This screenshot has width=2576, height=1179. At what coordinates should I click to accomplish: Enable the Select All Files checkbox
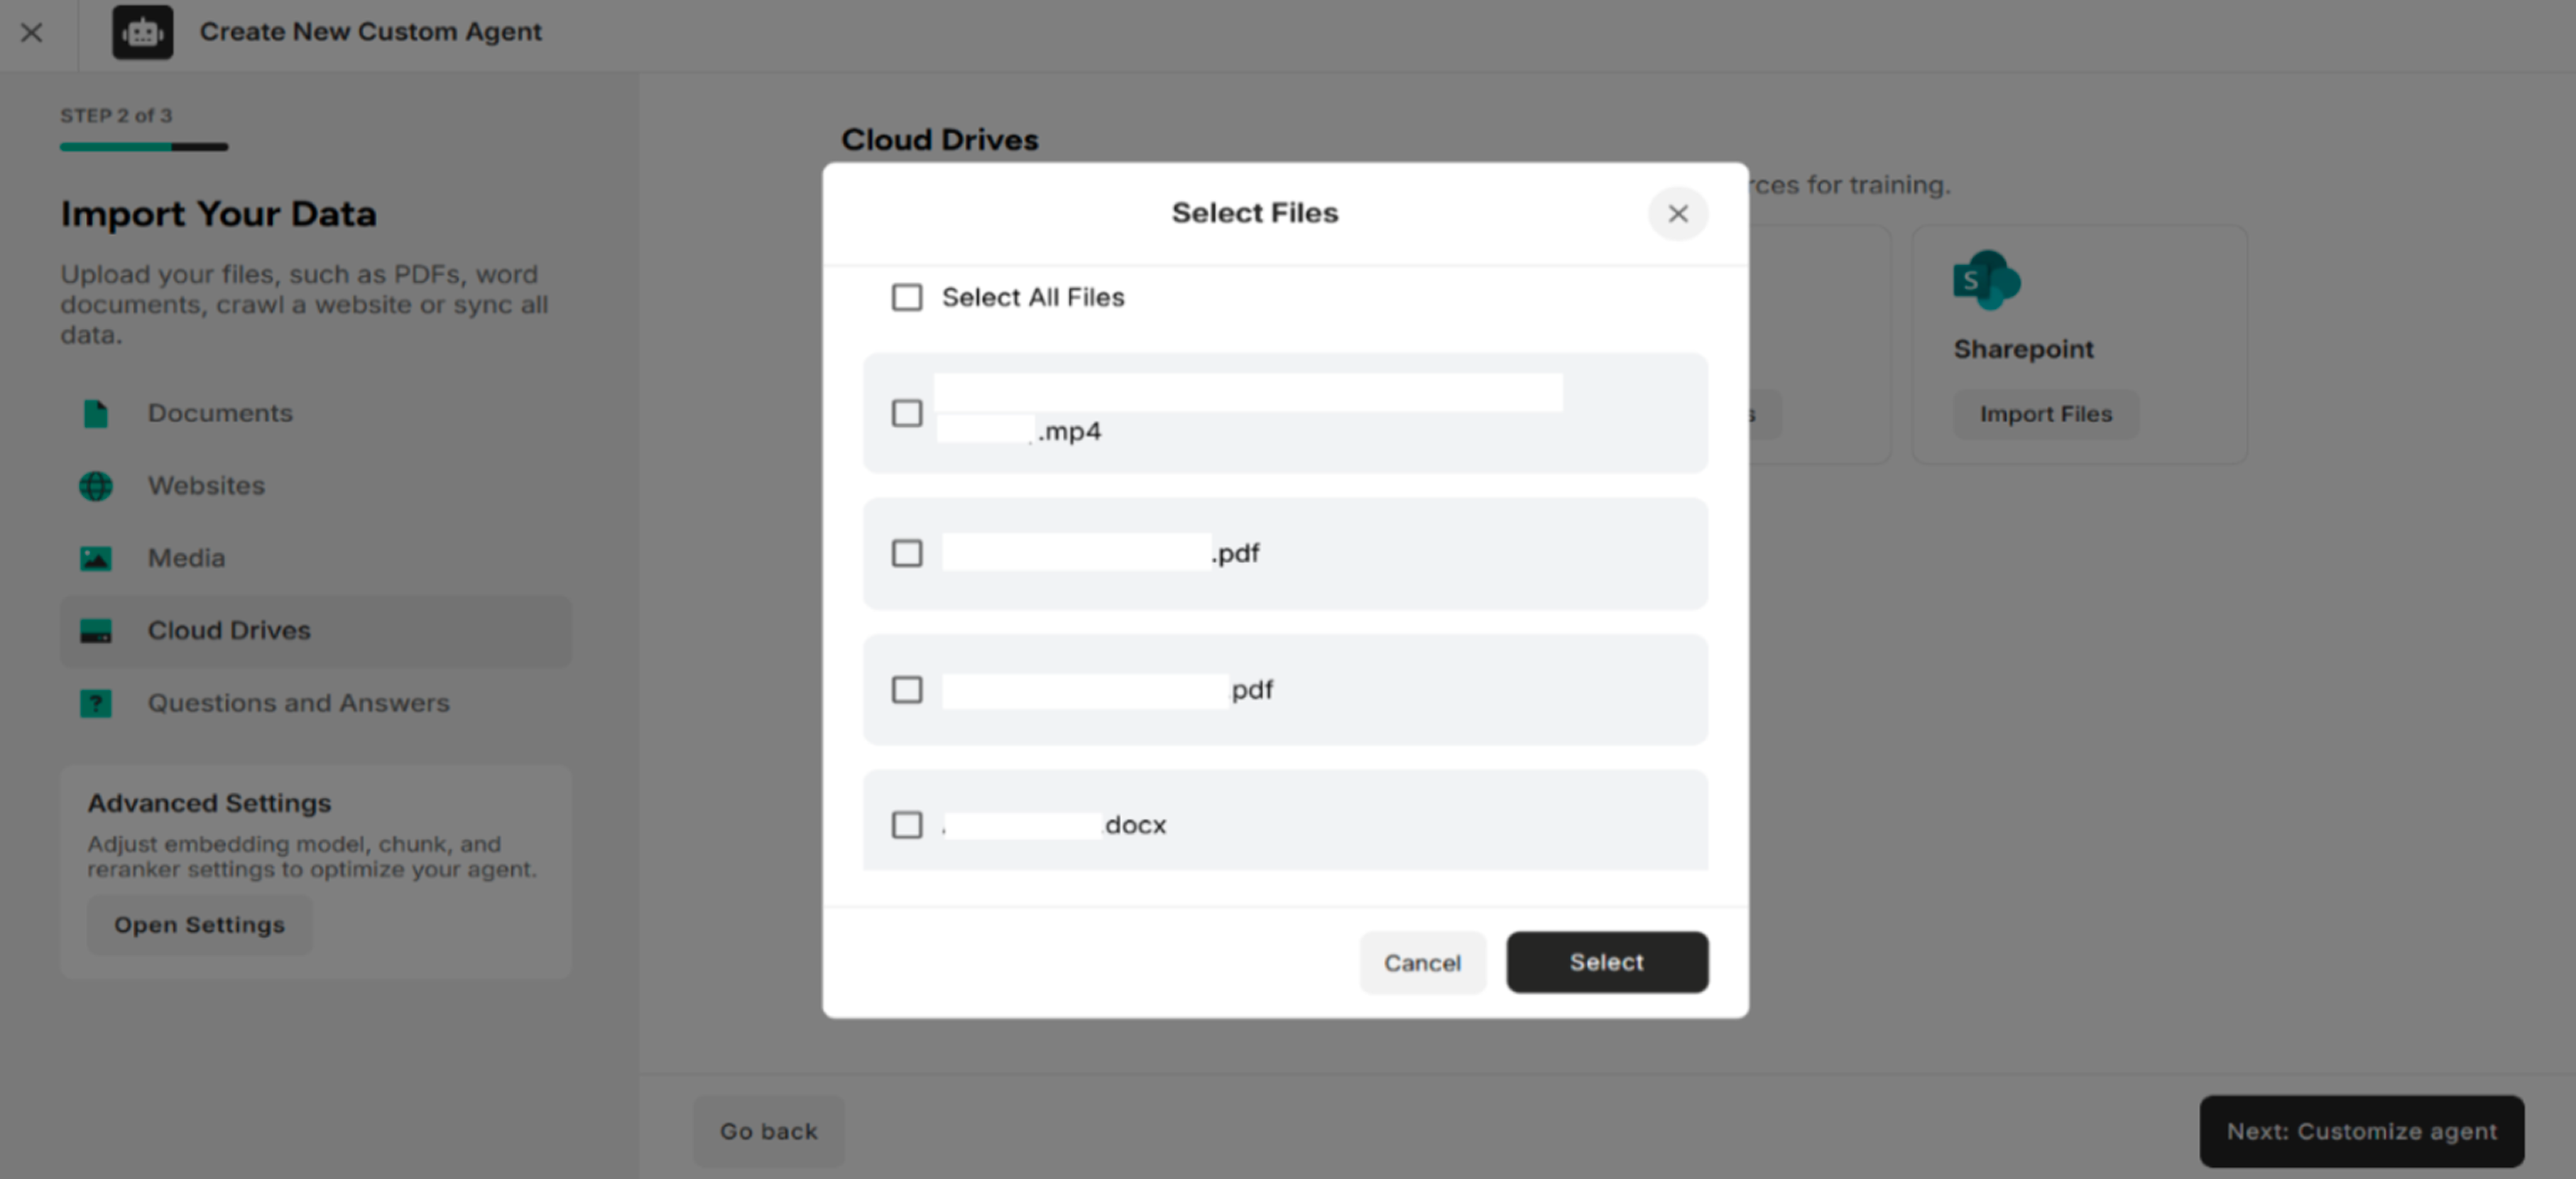coord(906,297)
